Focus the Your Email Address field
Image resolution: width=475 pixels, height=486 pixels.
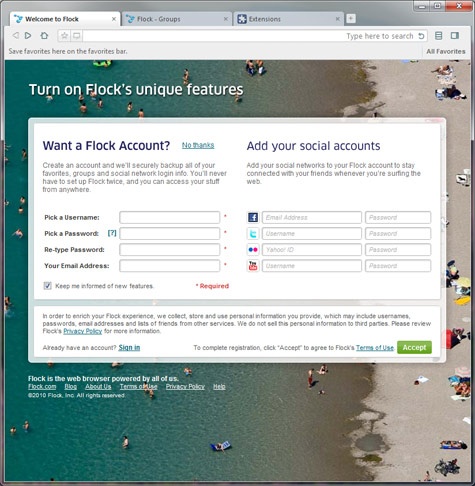(x=170, y=266)
